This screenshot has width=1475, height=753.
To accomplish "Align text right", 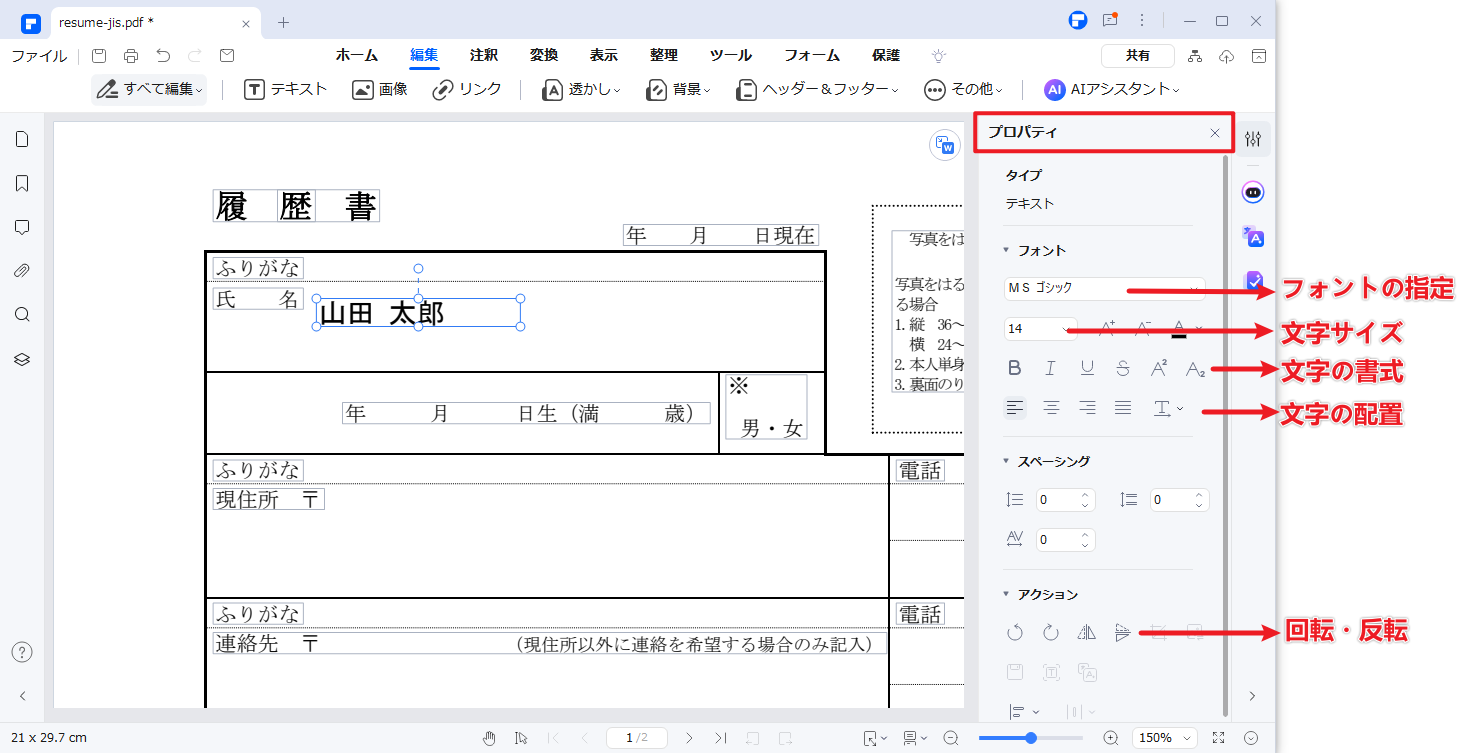I will click(x=1087, y=408).
